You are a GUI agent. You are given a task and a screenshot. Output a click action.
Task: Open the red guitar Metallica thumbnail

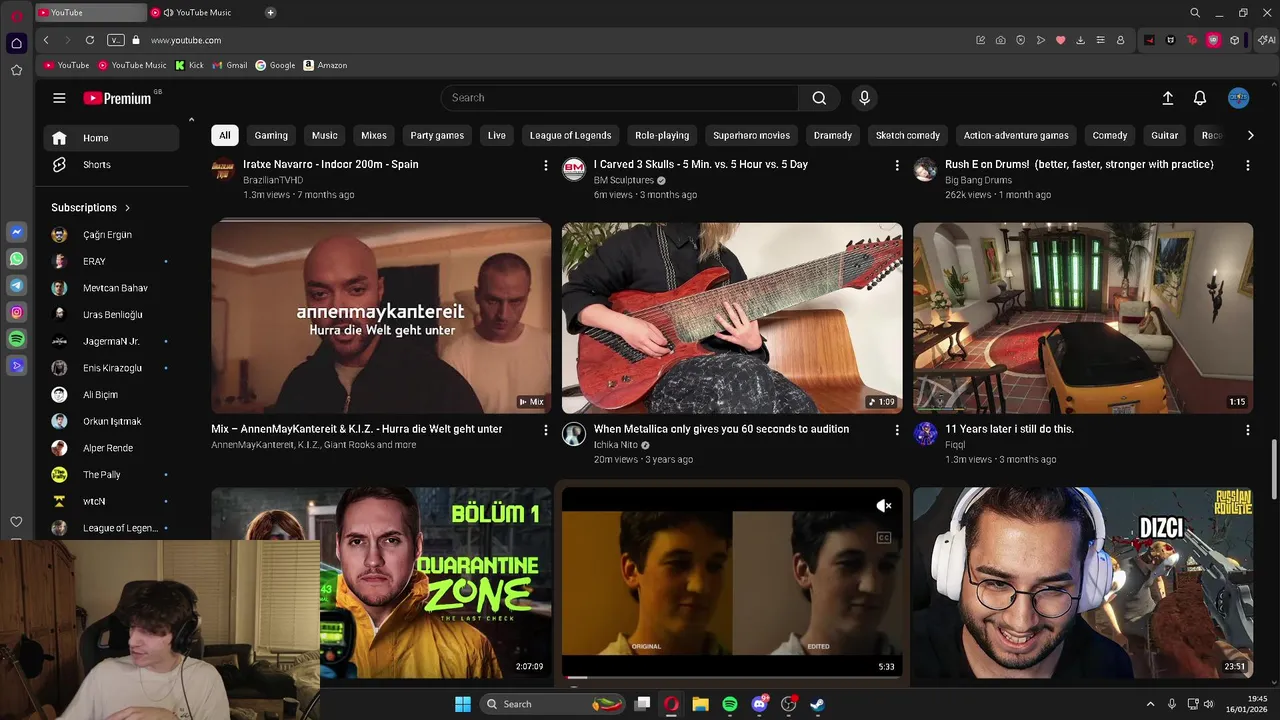(732, 318)
